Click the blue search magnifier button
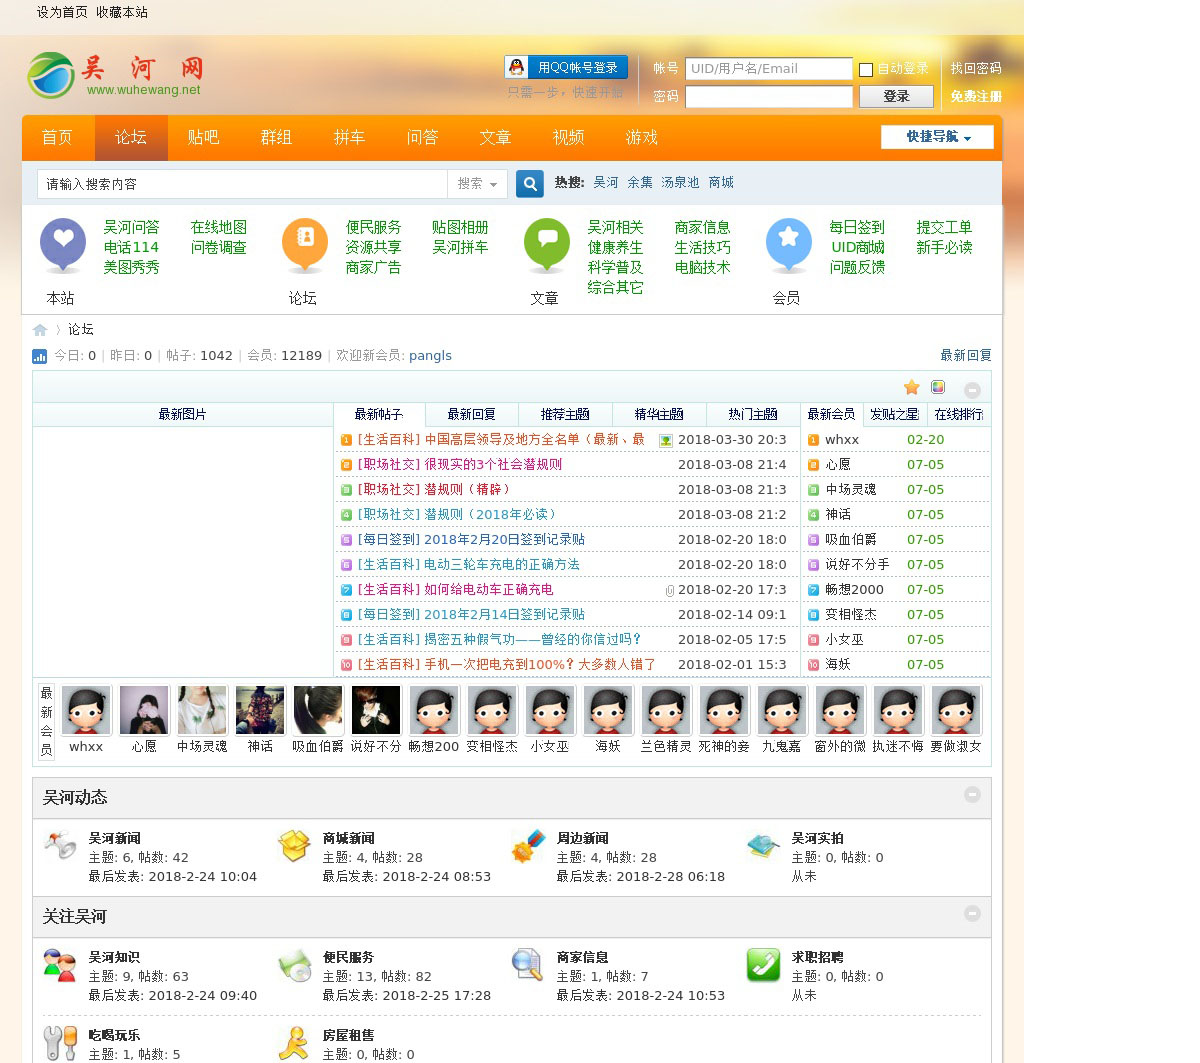This screenshot has height=1063, width=1200. coord(530,184)
